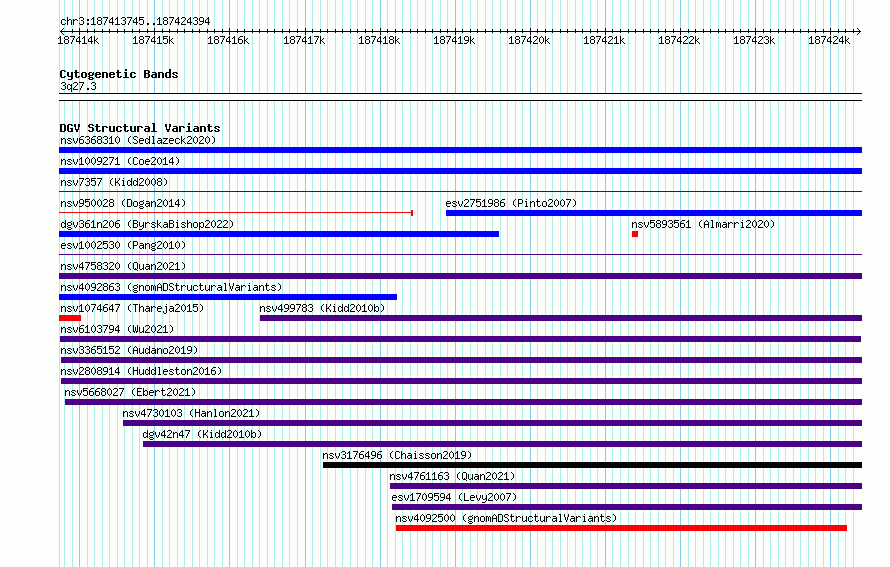
Task: Select the purple bar under nsv4758320 (Quan2021)
Action: tap(460, 276)
